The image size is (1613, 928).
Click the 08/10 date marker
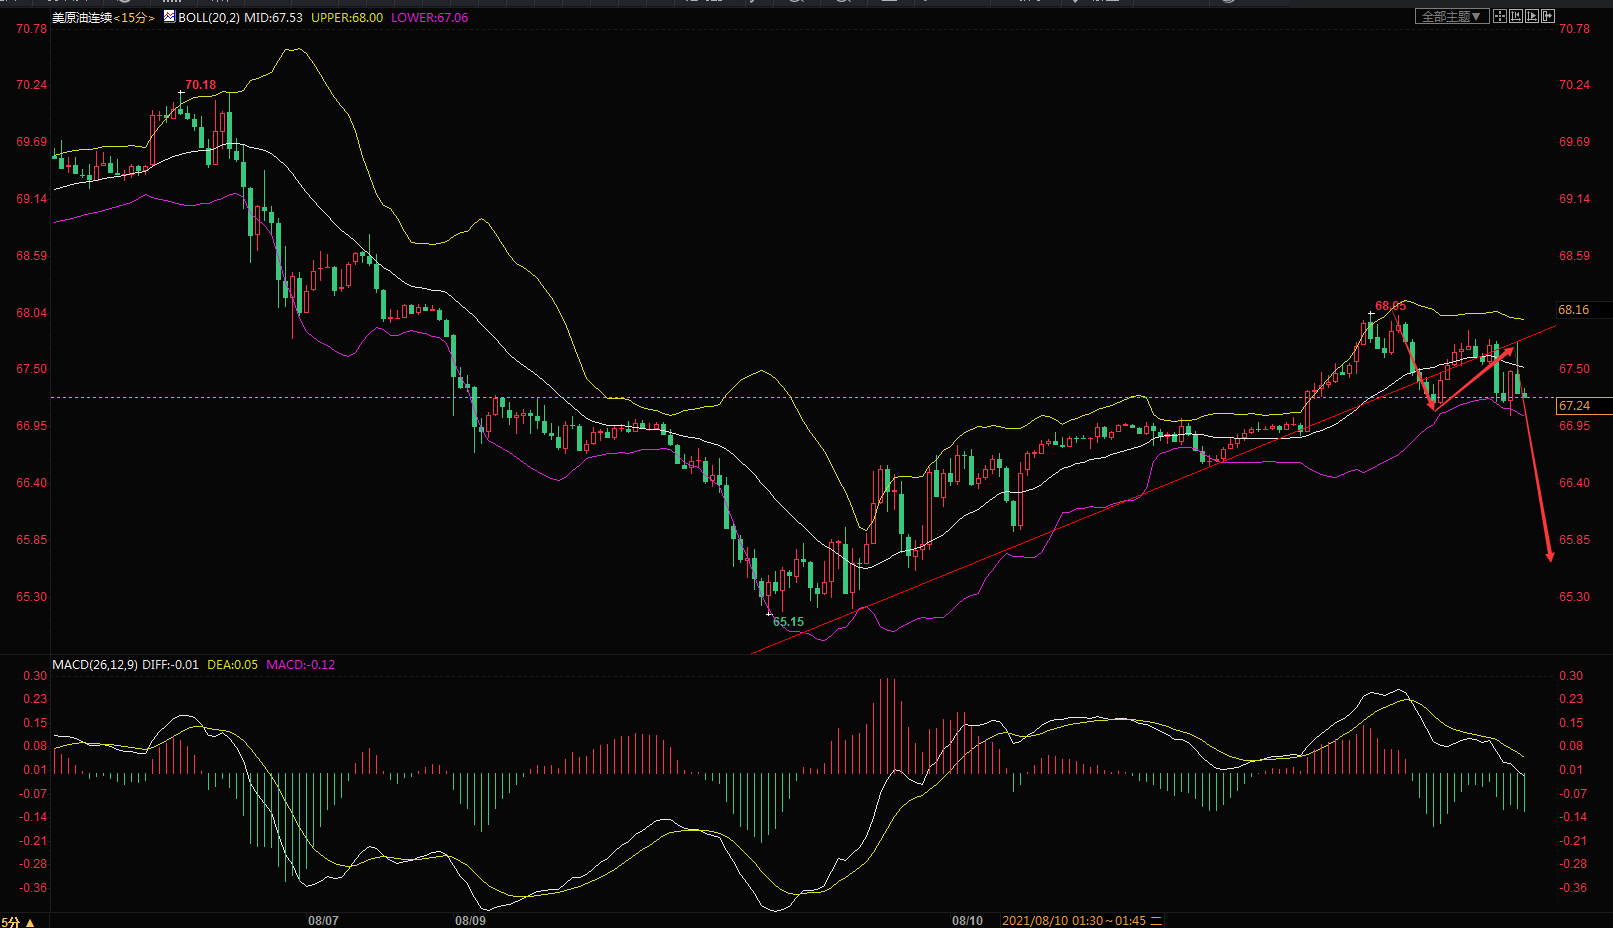tap(967, 921)
